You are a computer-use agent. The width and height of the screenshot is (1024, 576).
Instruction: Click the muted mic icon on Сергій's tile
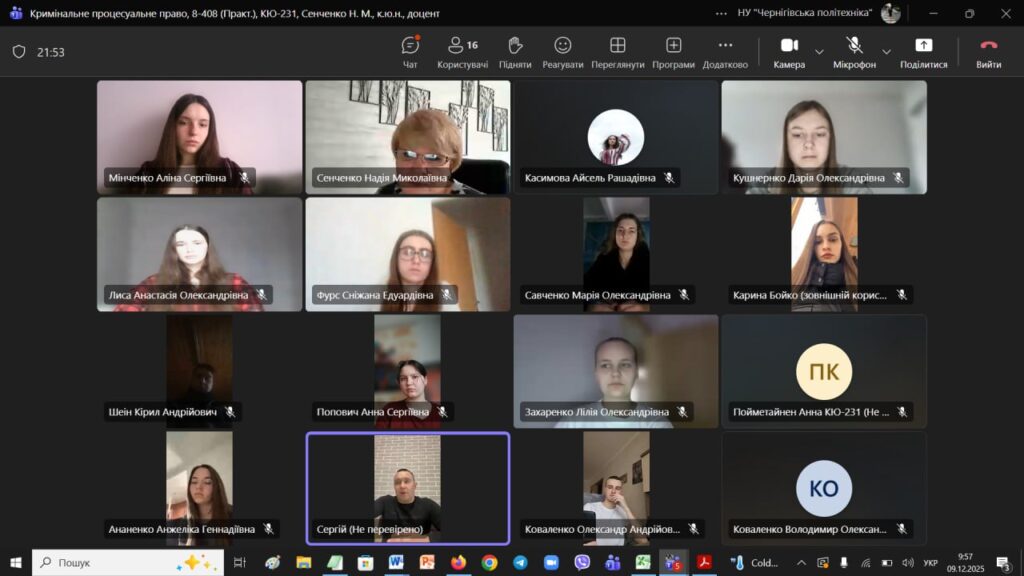pos(441,529)
